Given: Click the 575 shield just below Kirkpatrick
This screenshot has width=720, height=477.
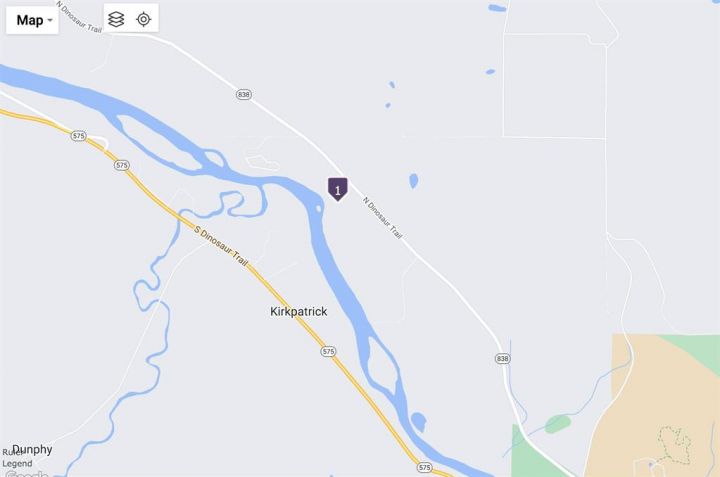Looking at the screenshot, I should (x=328, y=352).
